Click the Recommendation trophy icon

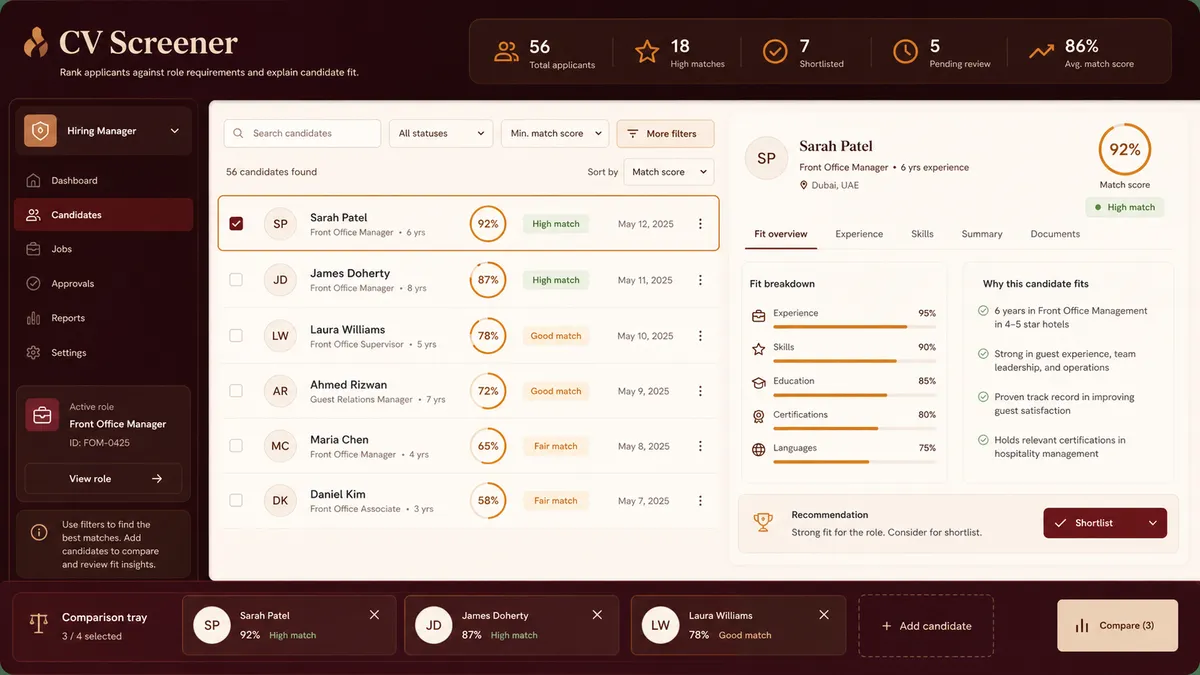coord(763,522)
